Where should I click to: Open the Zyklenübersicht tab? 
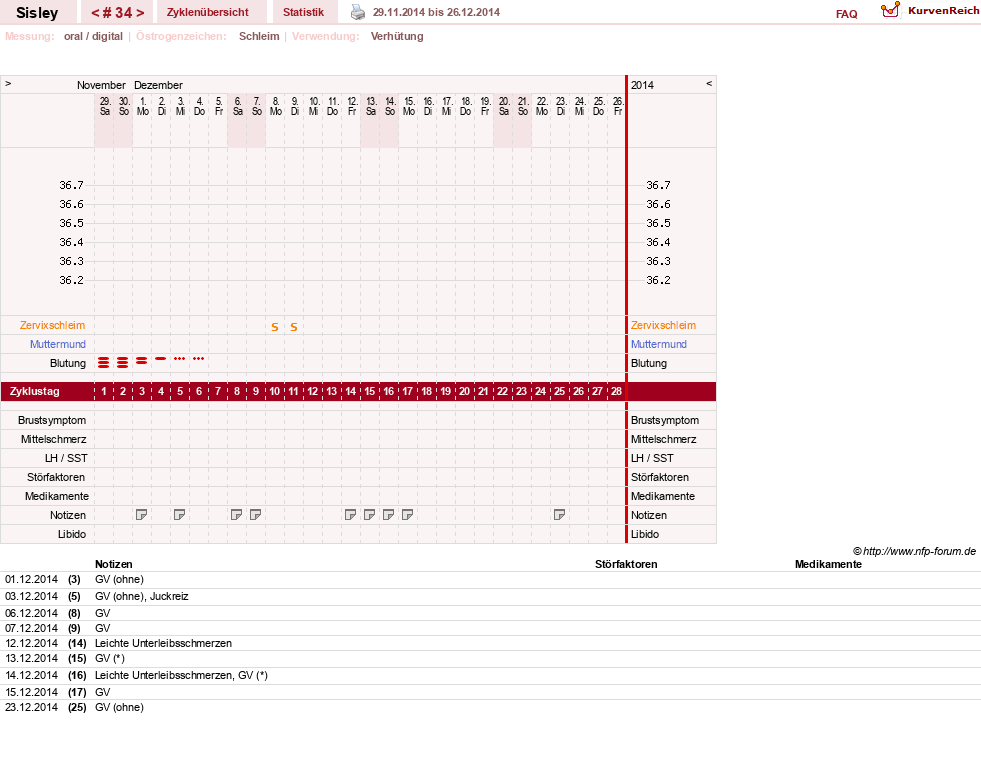[208, 12]
